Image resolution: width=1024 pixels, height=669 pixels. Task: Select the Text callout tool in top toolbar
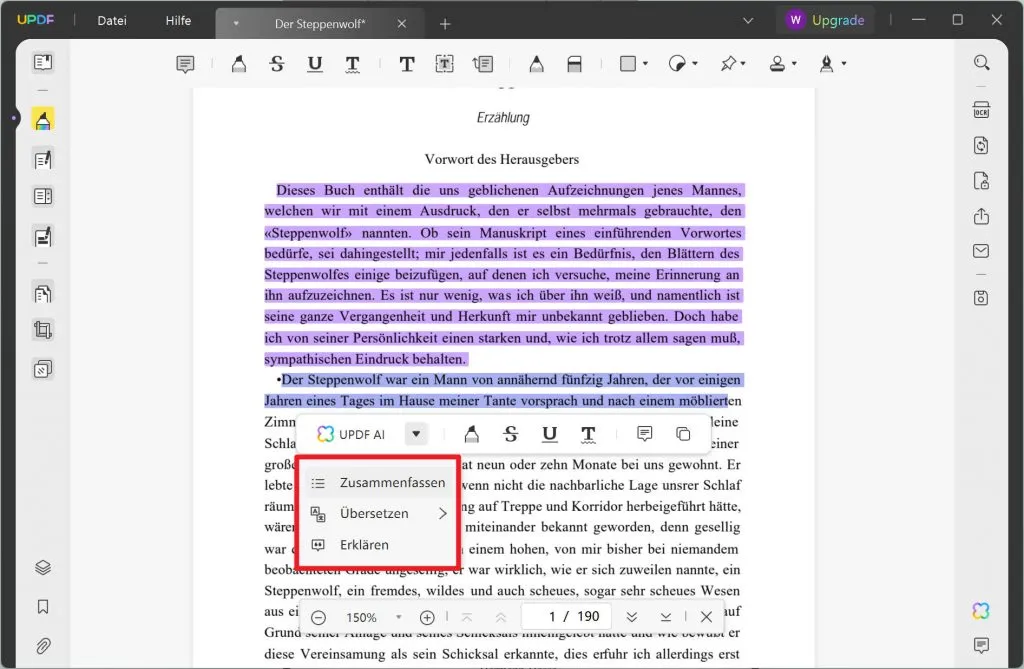click(x=483, y=64)
